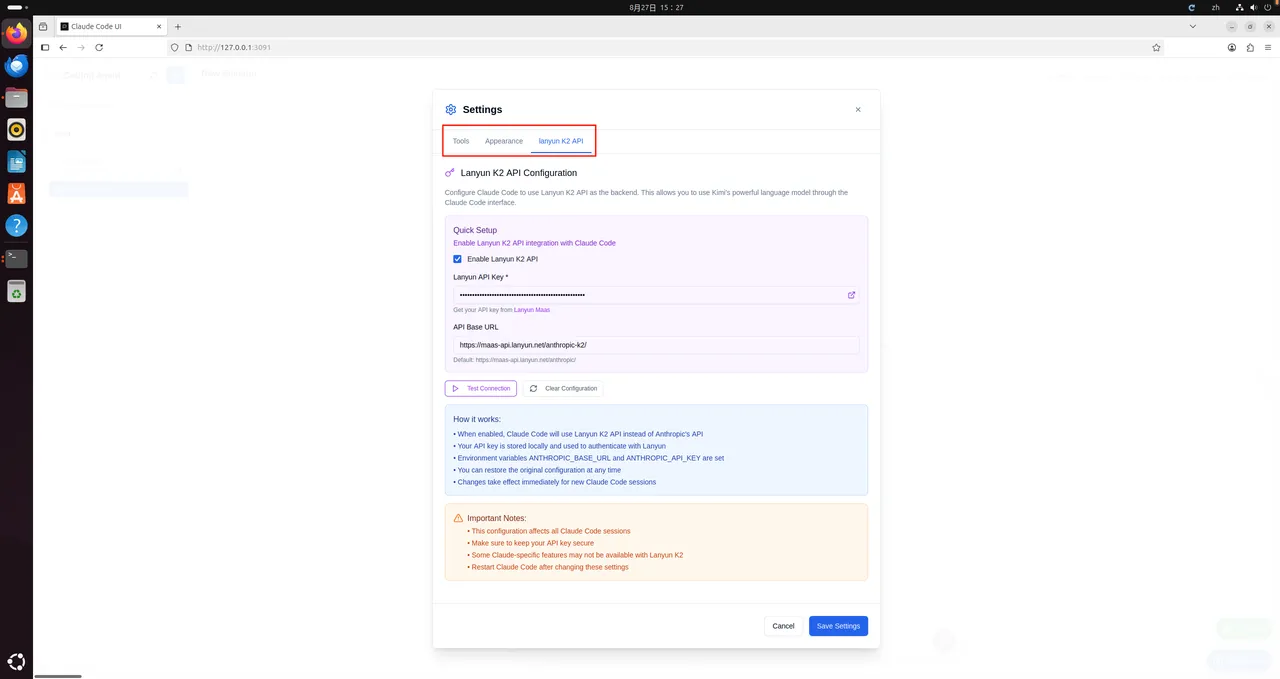1280x679 pixels.
Task: Switch to the Appearance tab
Action: 504,141
